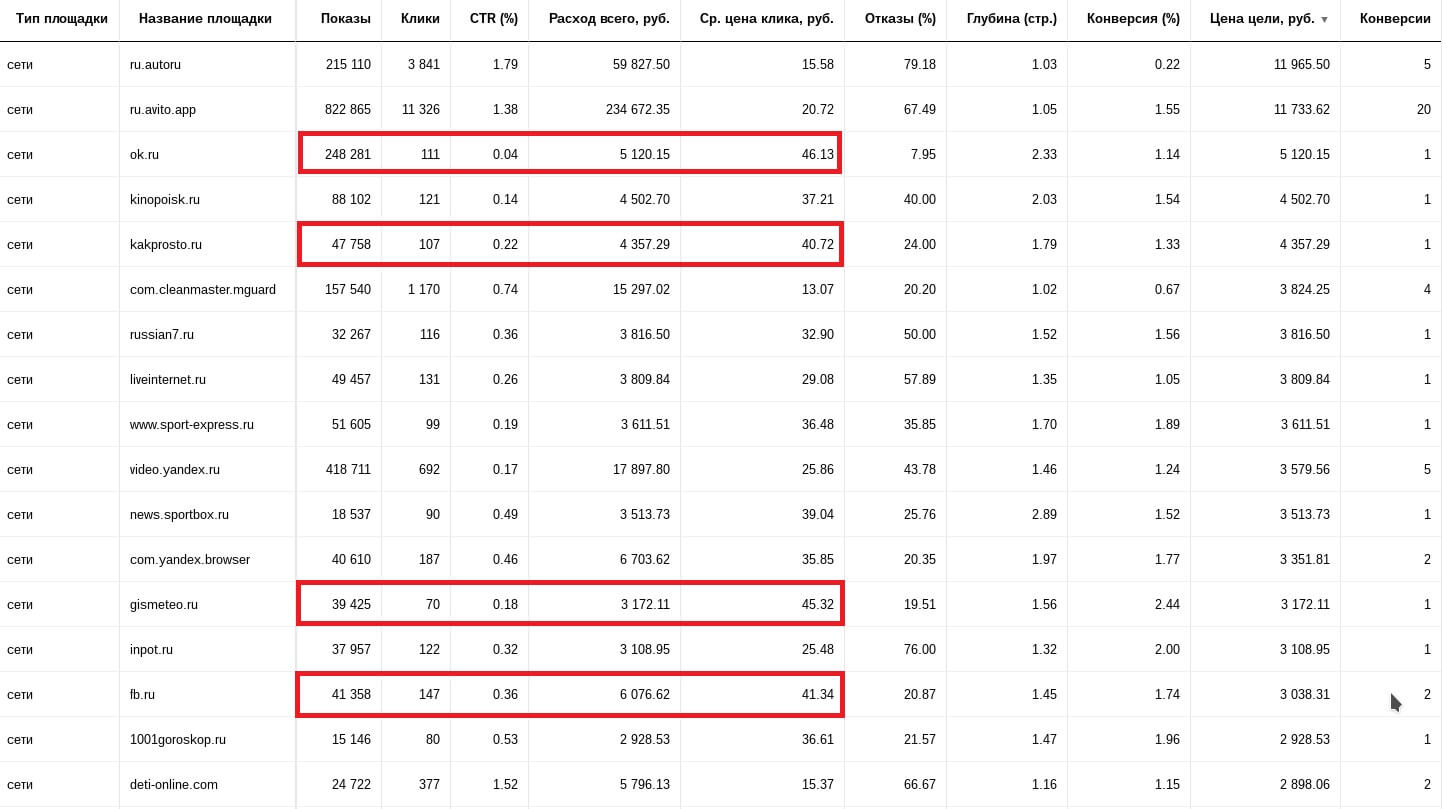The height and width of the screenshot is (809, 1443).
Task: Click the Клики column header
Action: tap(420, 19)
